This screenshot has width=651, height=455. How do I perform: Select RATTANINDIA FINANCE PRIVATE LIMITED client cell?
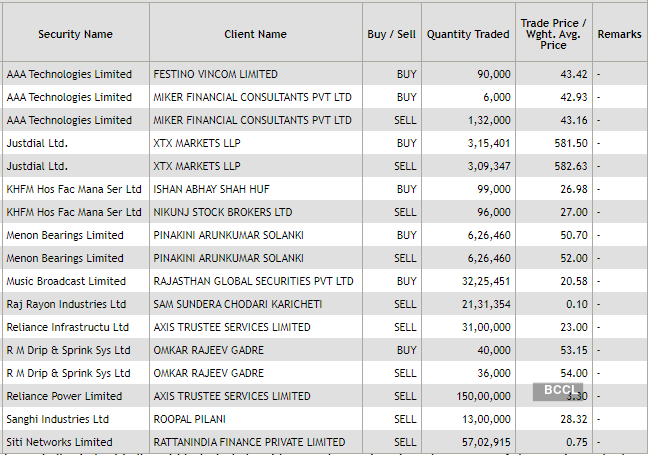(x=249, y=442)
